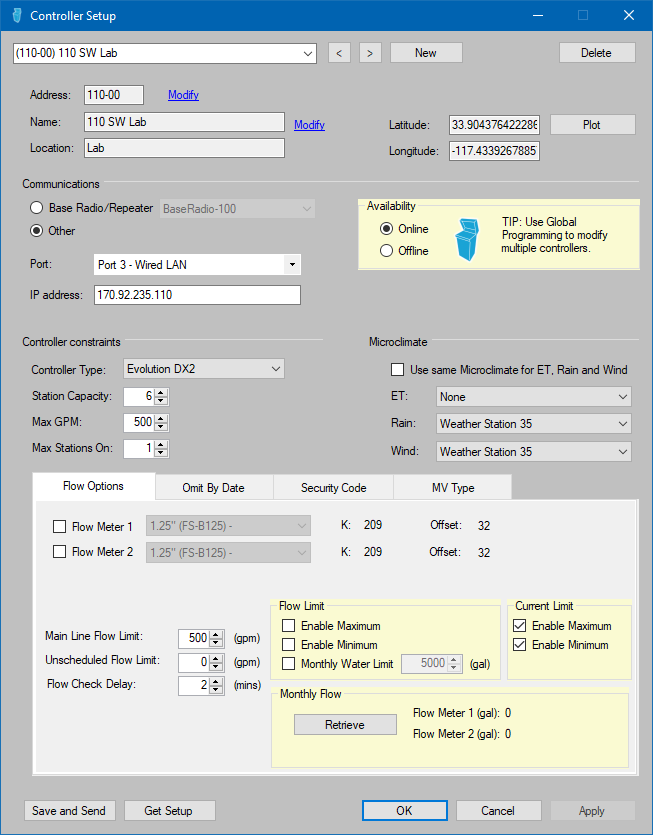Click the Save and Send button
Viewport: 653px width, 835px height.
69,811
